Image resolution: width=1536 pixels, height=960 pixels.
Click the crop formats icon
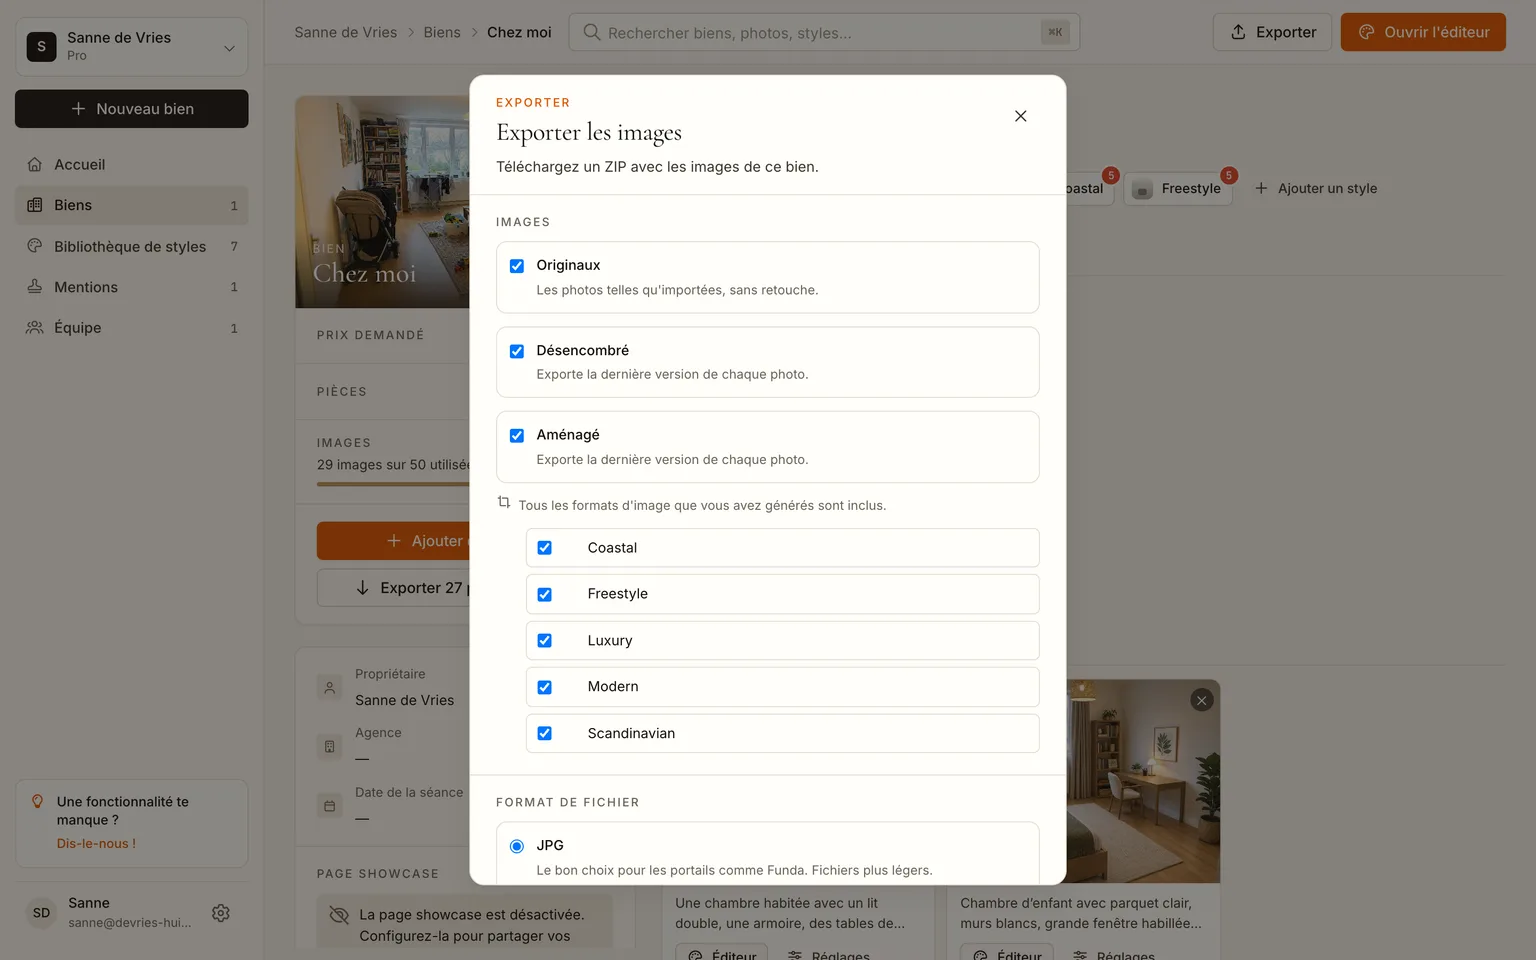(504, 503)
